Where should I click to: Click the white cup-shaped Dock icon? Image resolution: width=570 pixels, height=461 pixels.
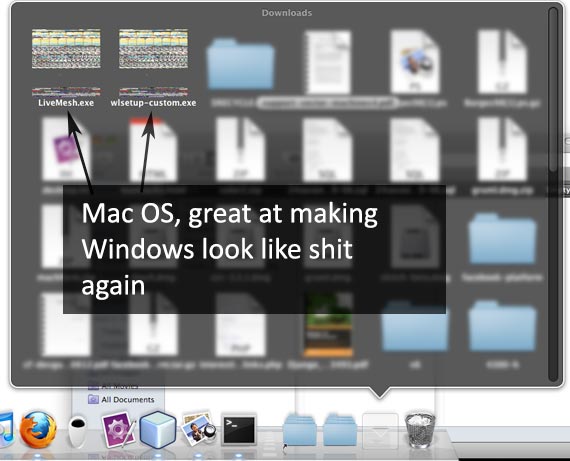point(77,431)
